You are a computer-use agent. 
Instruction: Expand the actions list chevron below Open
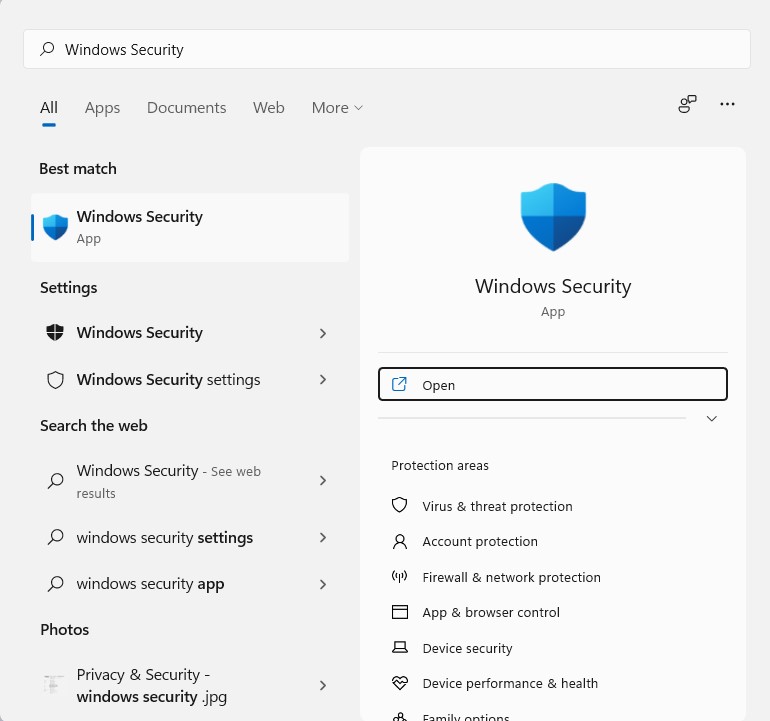pyautogui.click(x=712, y=419)
